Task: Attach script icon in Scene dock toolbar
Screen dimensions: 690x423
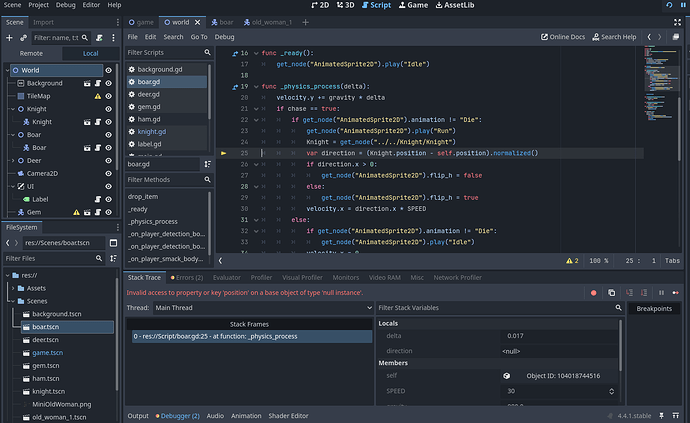Action: (x=99, y=38)
